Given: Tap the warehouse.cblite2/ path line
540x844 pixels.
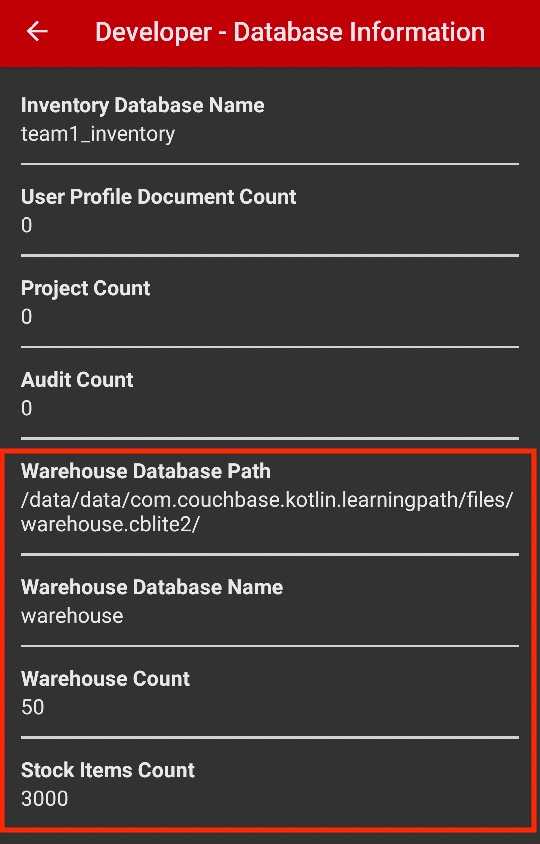Looking at the screenshot, I should pos(110,524).
